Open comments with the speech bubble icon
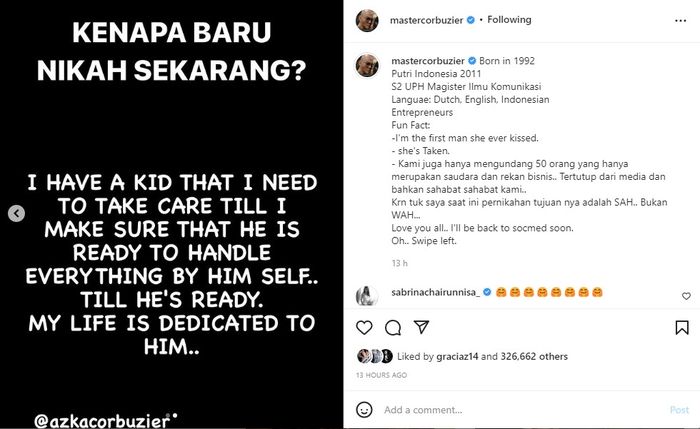 393,328
